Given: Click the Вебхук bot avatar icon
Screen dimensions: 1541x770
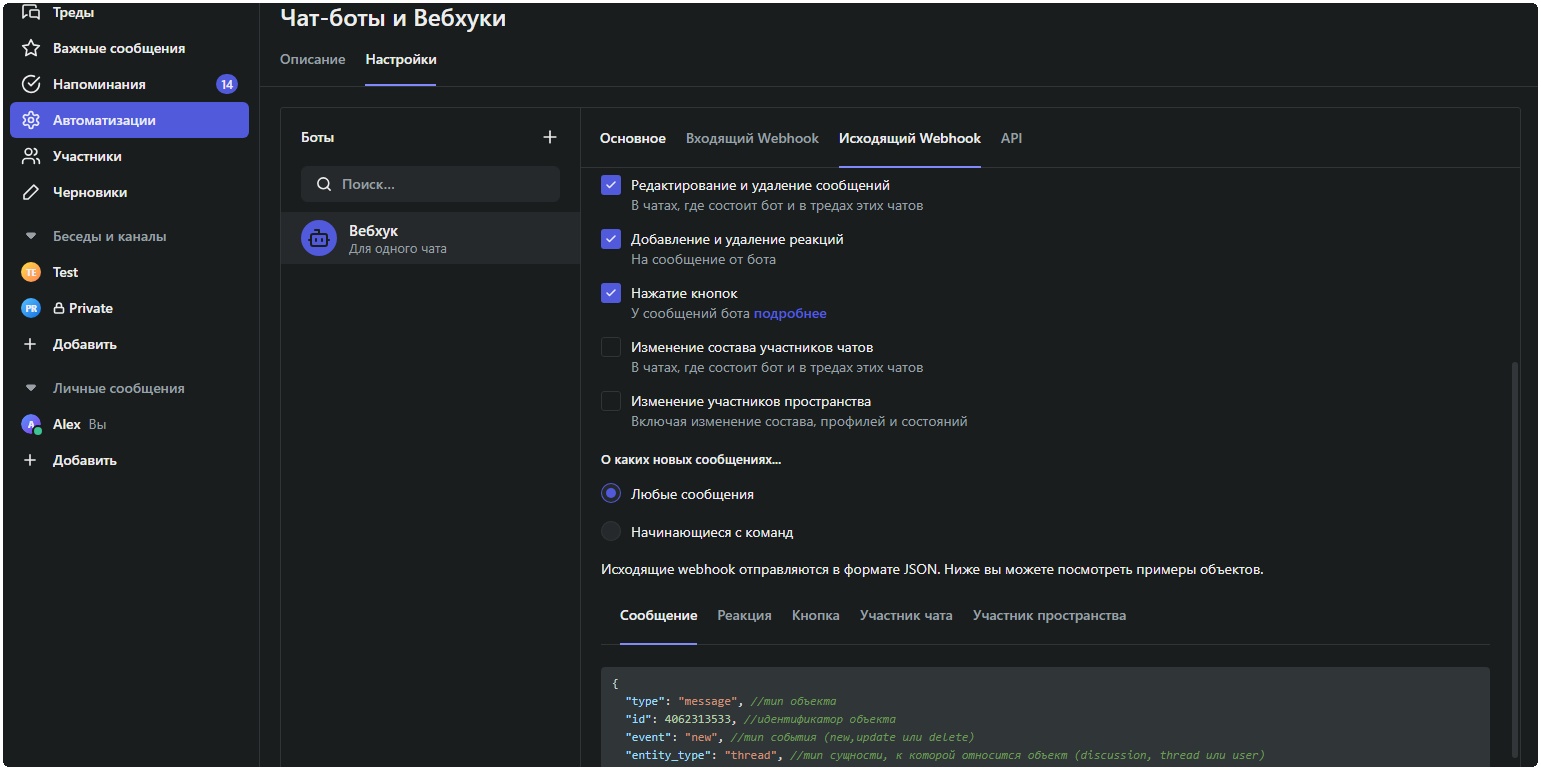Looking at the screenshot, I should coord(319,239).
